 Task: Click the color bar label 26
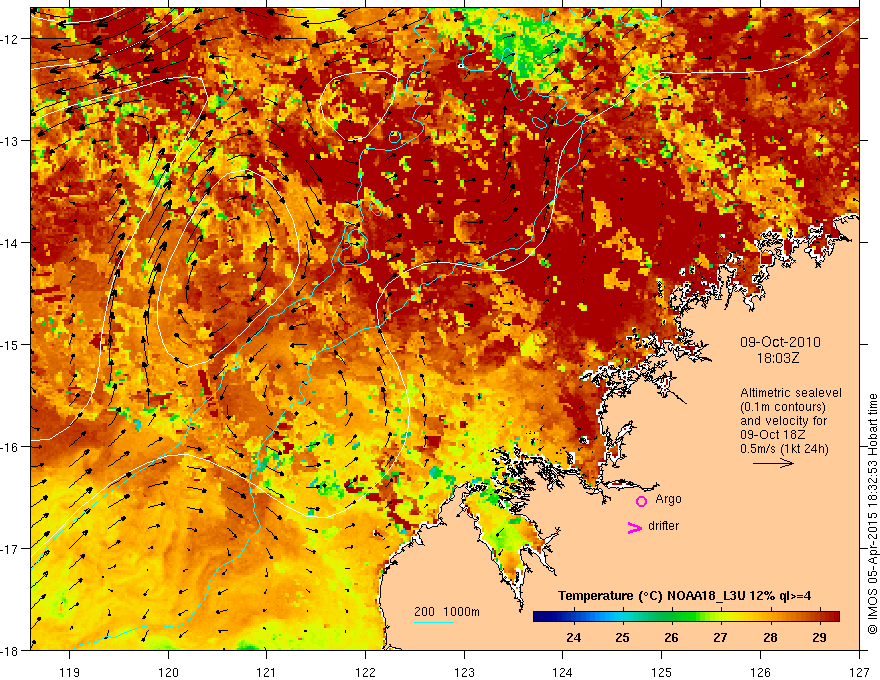pos(671,637)
